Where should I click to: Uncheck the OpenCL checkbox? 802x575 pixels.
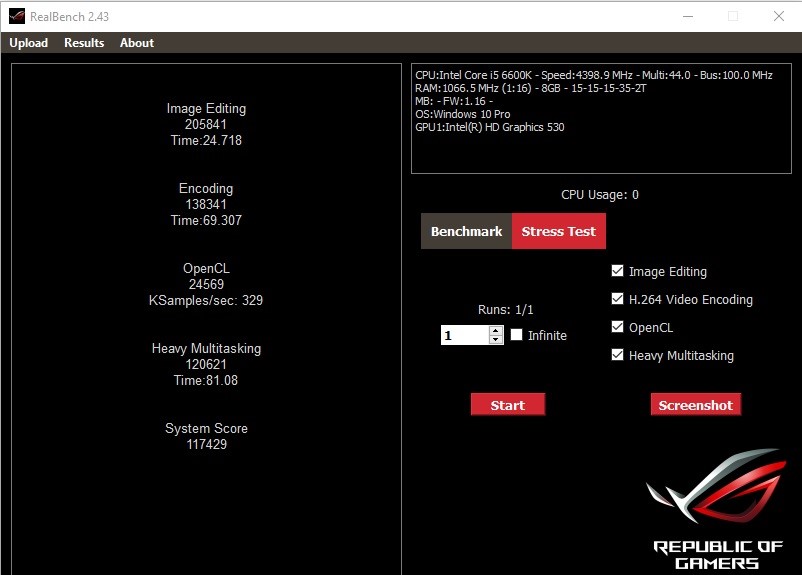click(617, 327)
